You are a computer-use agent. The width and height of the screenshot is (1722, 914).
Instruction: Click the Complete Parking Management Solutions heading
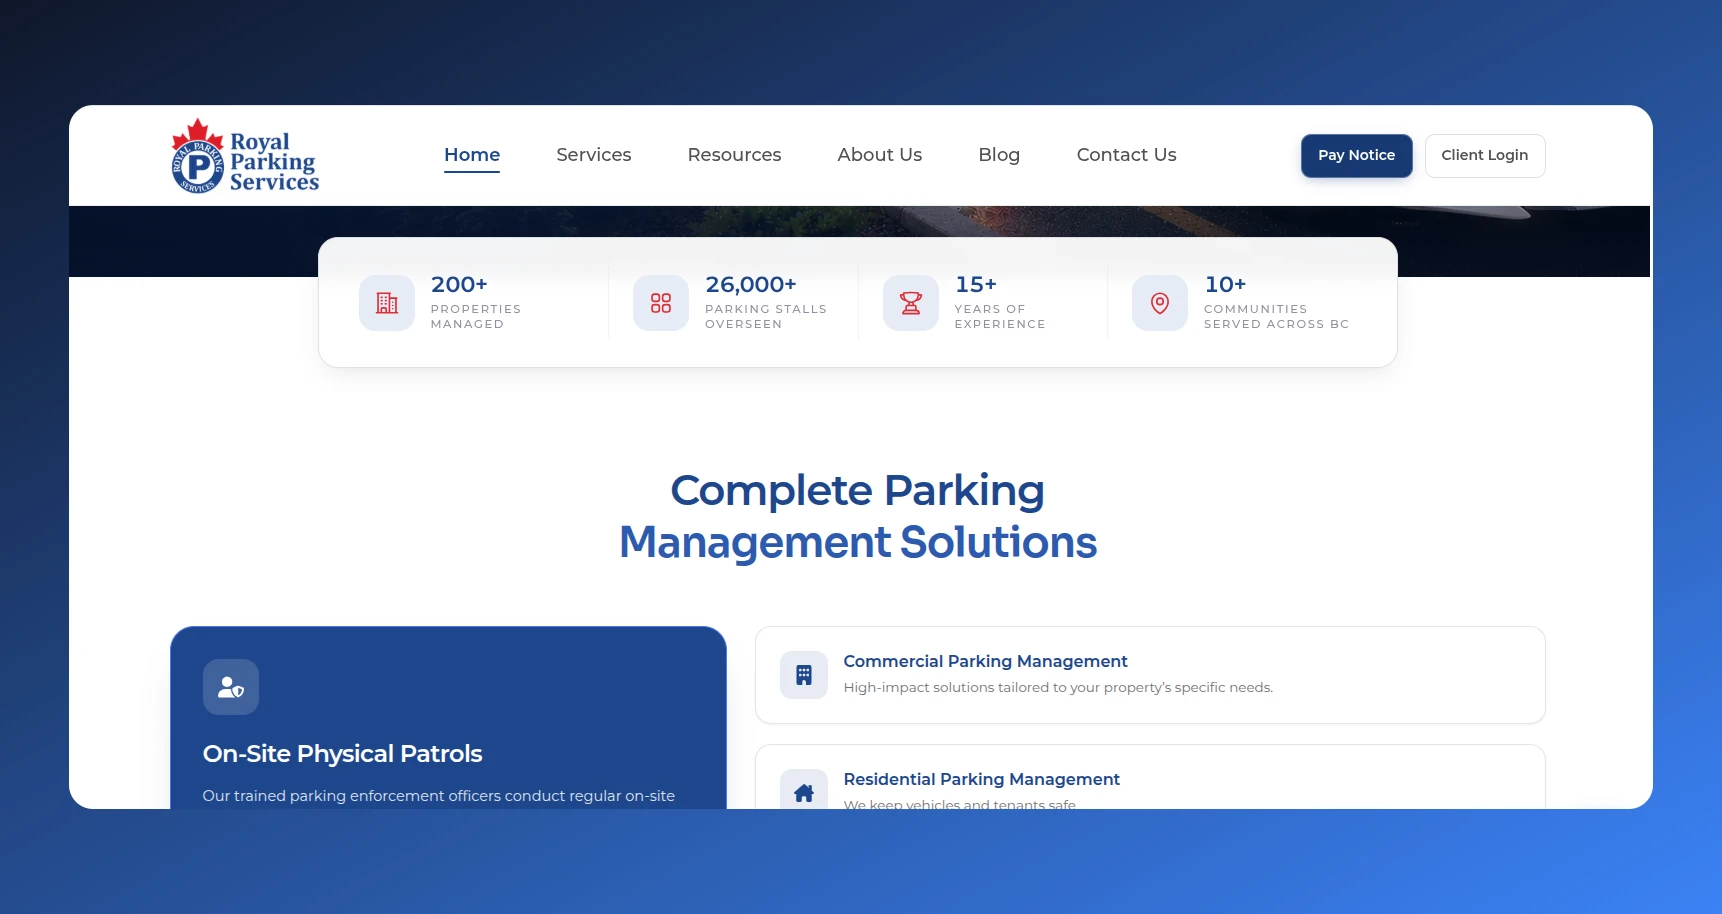(858, 516)
